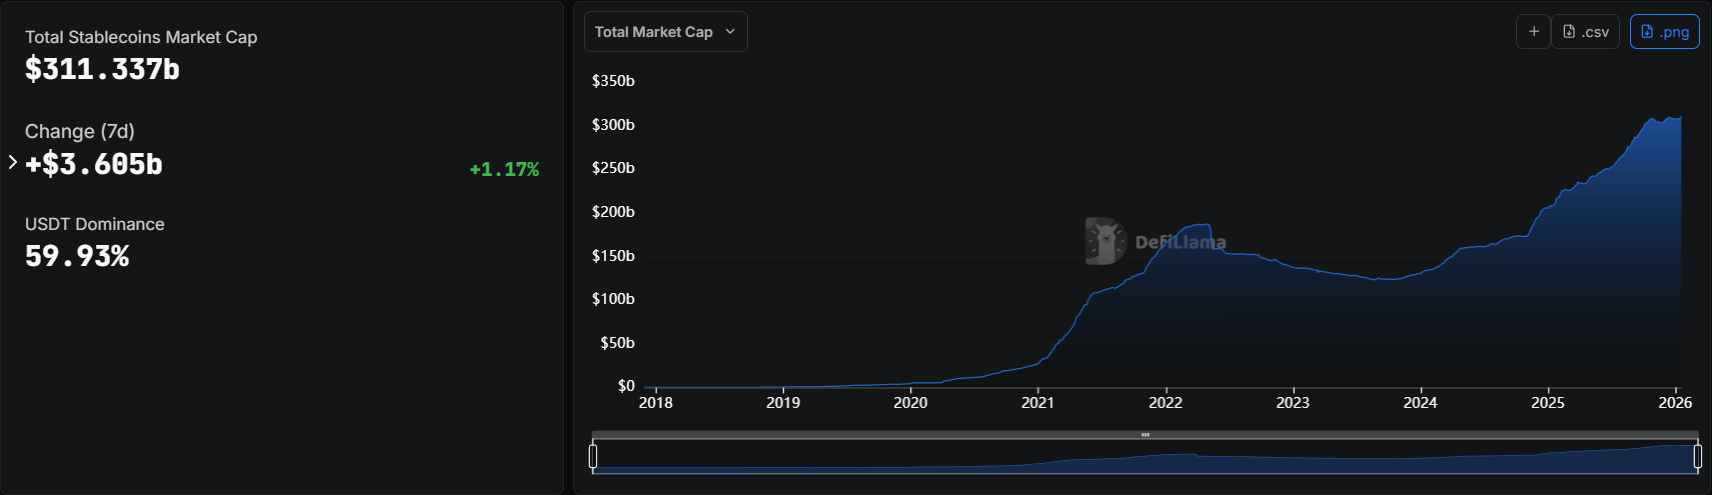This screenshot has width=1712, height=495.
Task: Click the +$3.605b weekly change value
Action: tap(94, 165)
